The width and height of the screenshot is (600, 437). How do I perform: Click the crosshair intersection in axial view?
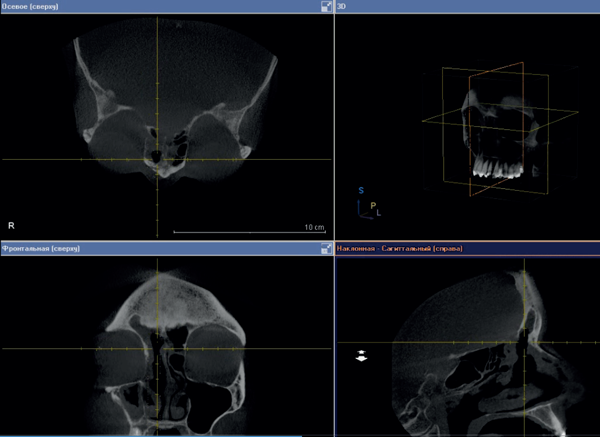(157, 159)
